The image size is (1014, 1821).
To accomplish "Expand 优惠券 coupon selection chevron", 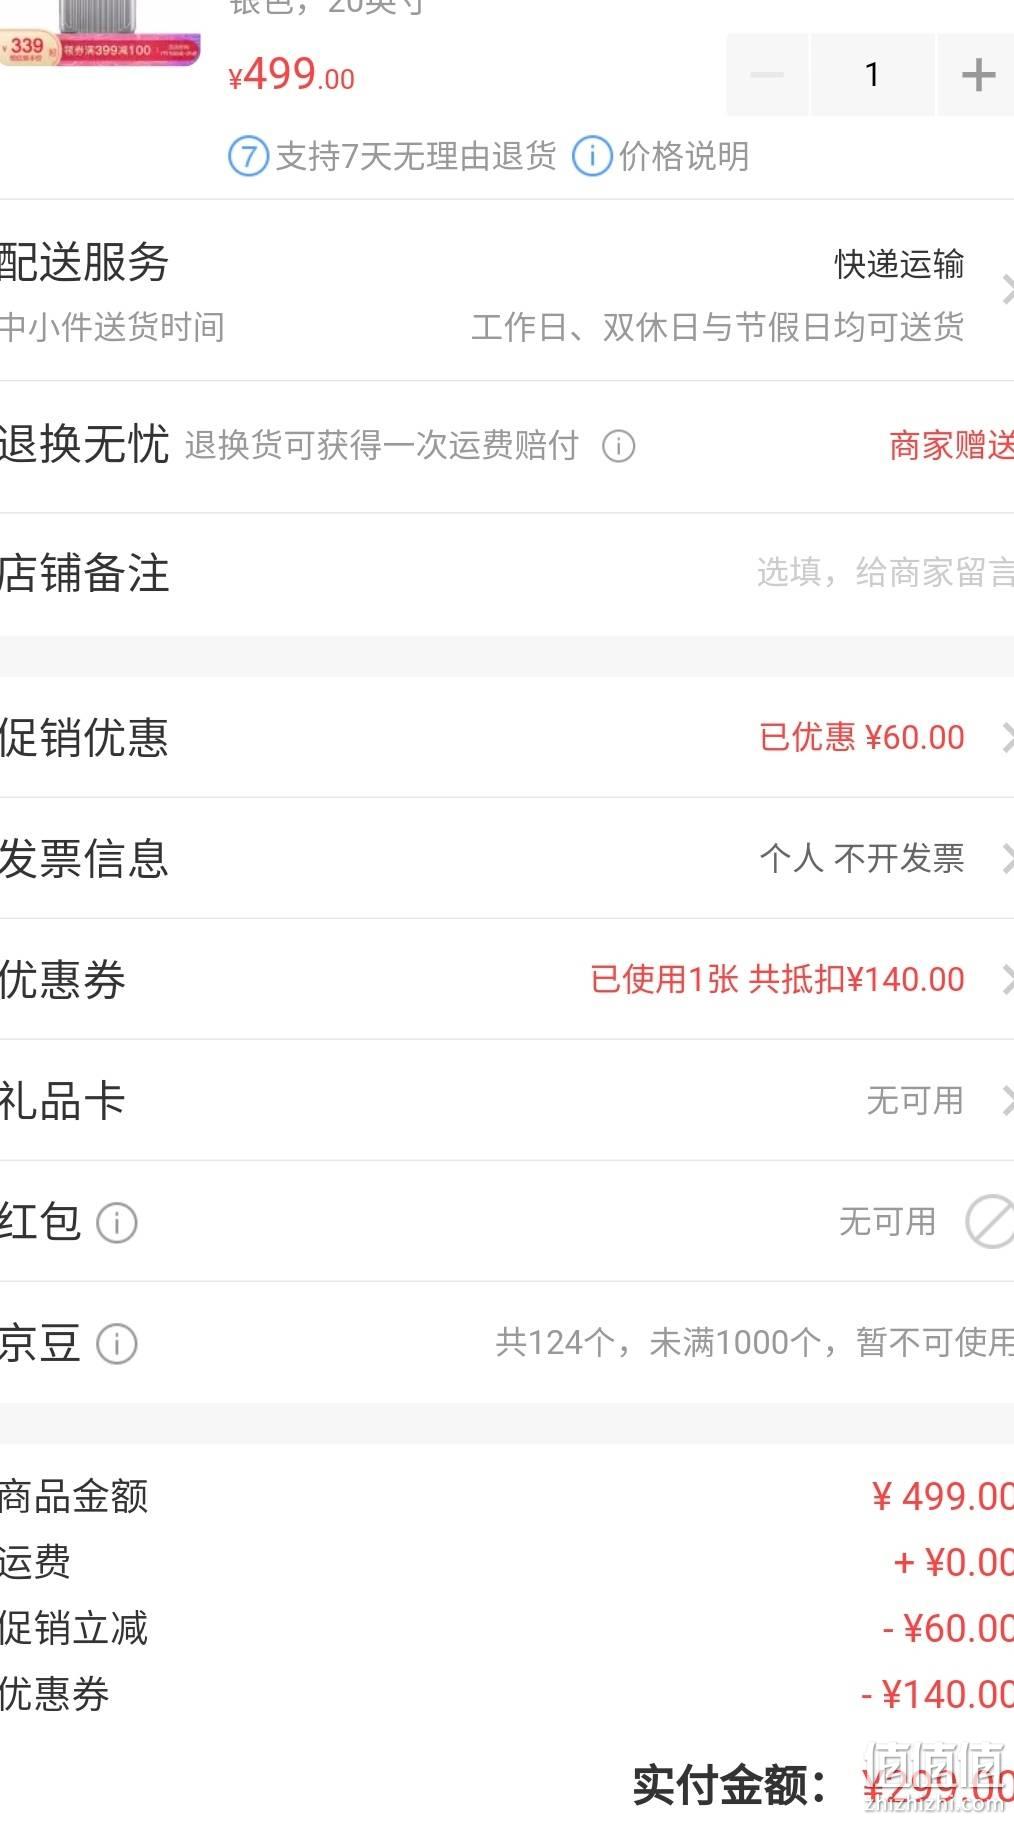I will [x=1007, y=980].
